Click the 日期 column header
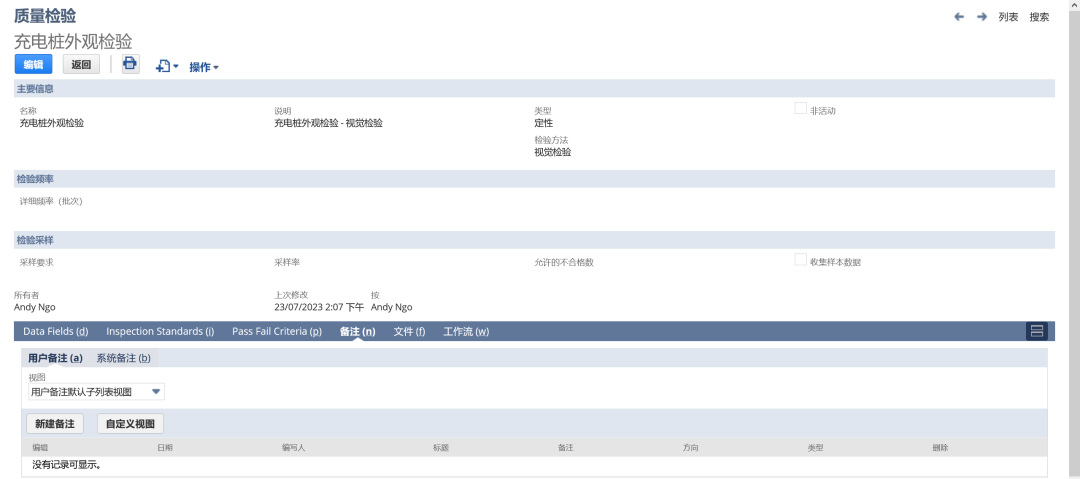 coord(165,448)
